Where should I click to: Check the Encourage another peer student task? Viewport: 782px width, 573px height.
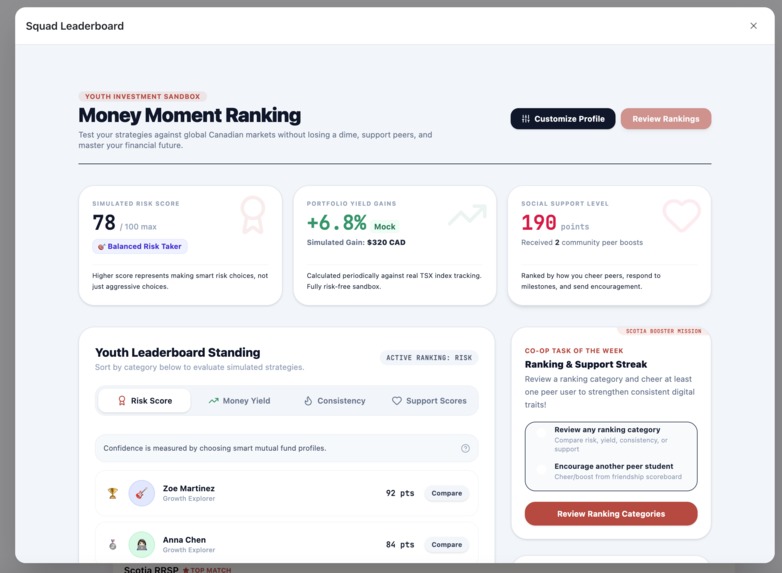pos(541,469)
